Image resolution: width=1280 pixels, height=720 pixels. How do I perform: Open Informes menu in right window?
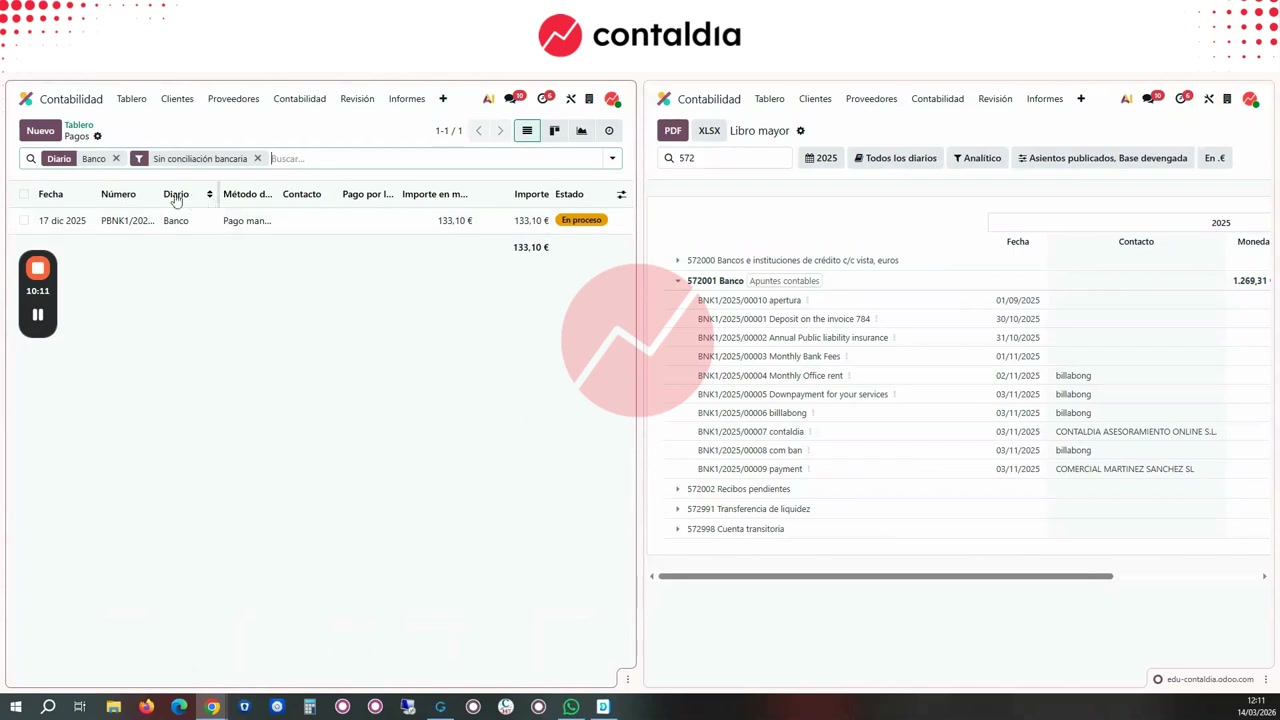click(x=1044, y=99)
